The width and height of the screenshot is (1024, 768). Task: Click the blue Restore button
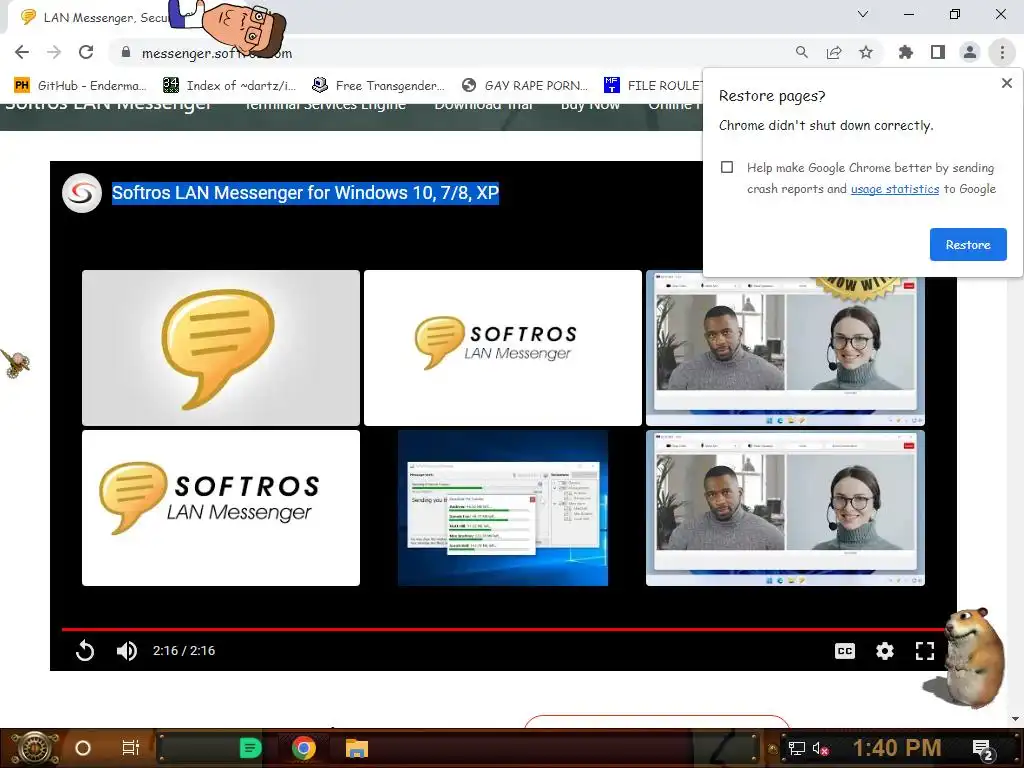click(968, 244)
